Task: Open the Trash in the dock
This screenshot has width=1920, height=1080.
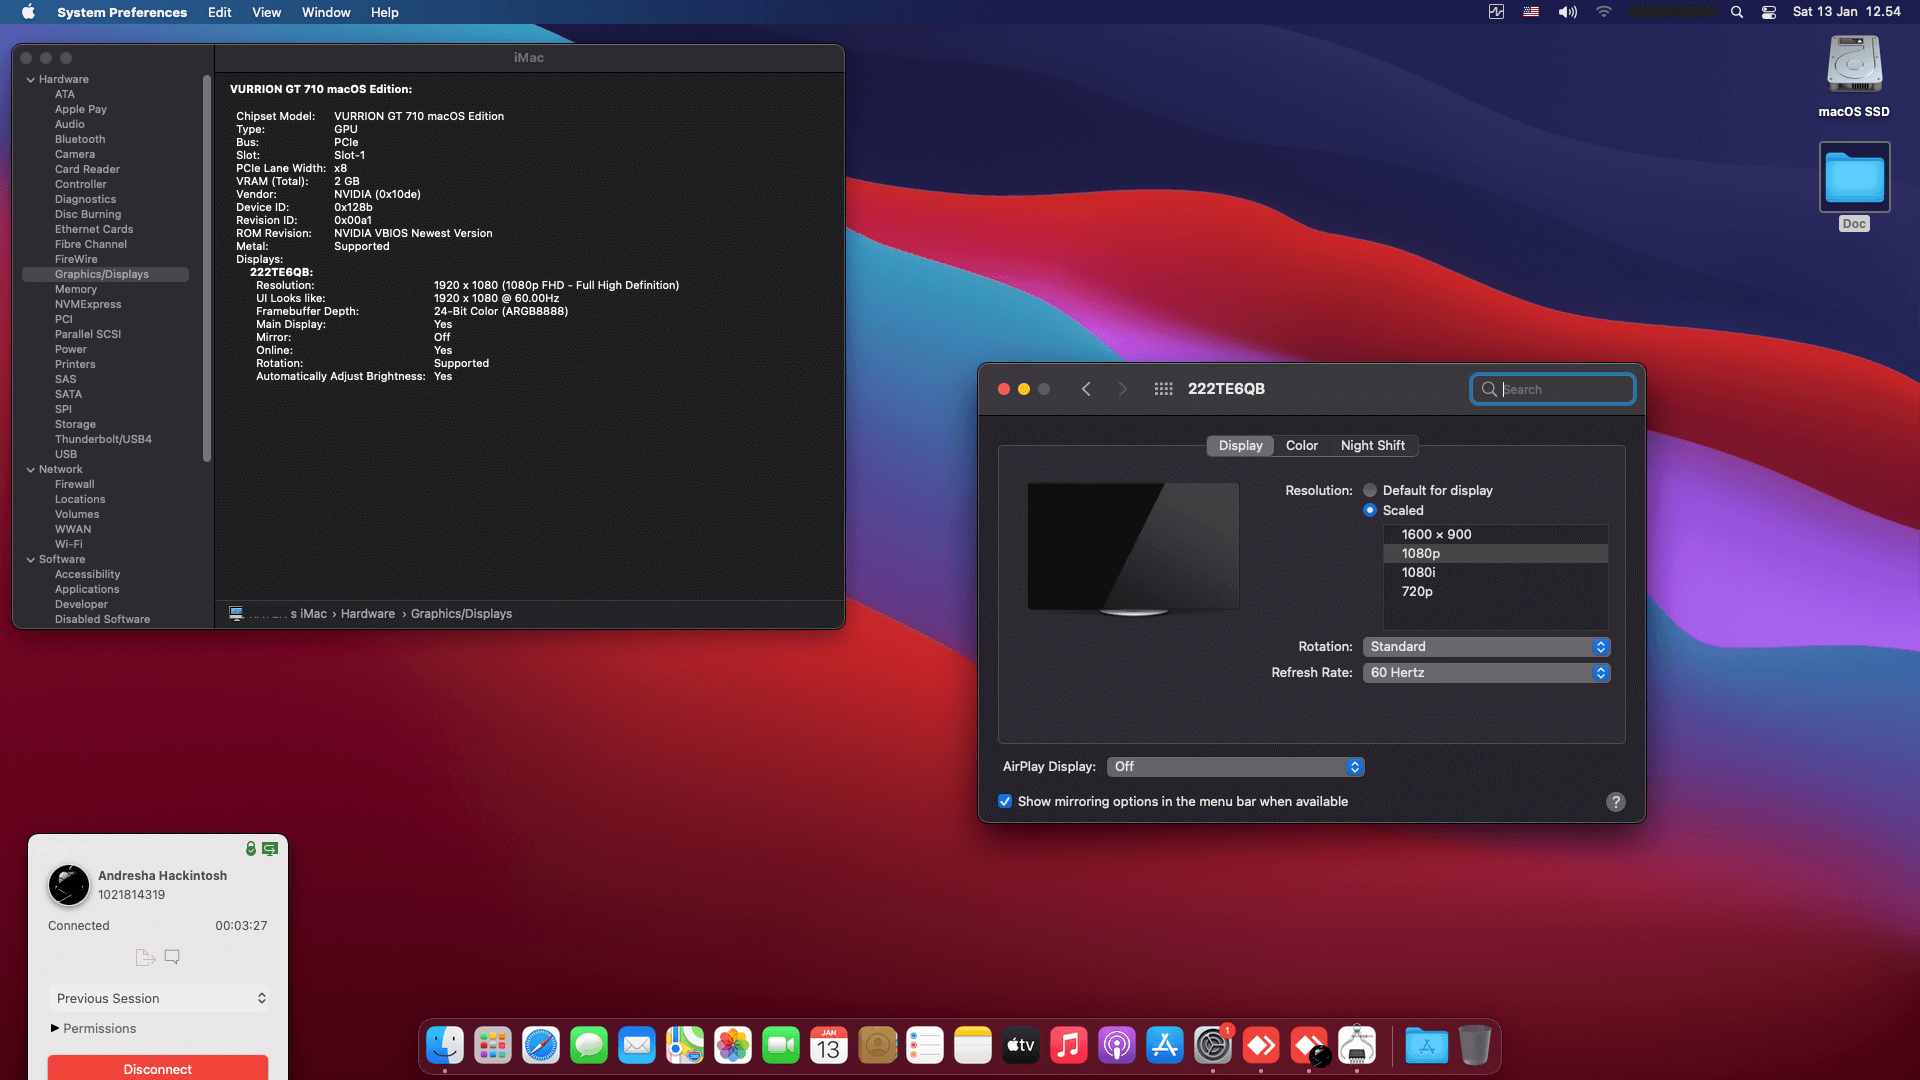Action: coord(1475,1046)
